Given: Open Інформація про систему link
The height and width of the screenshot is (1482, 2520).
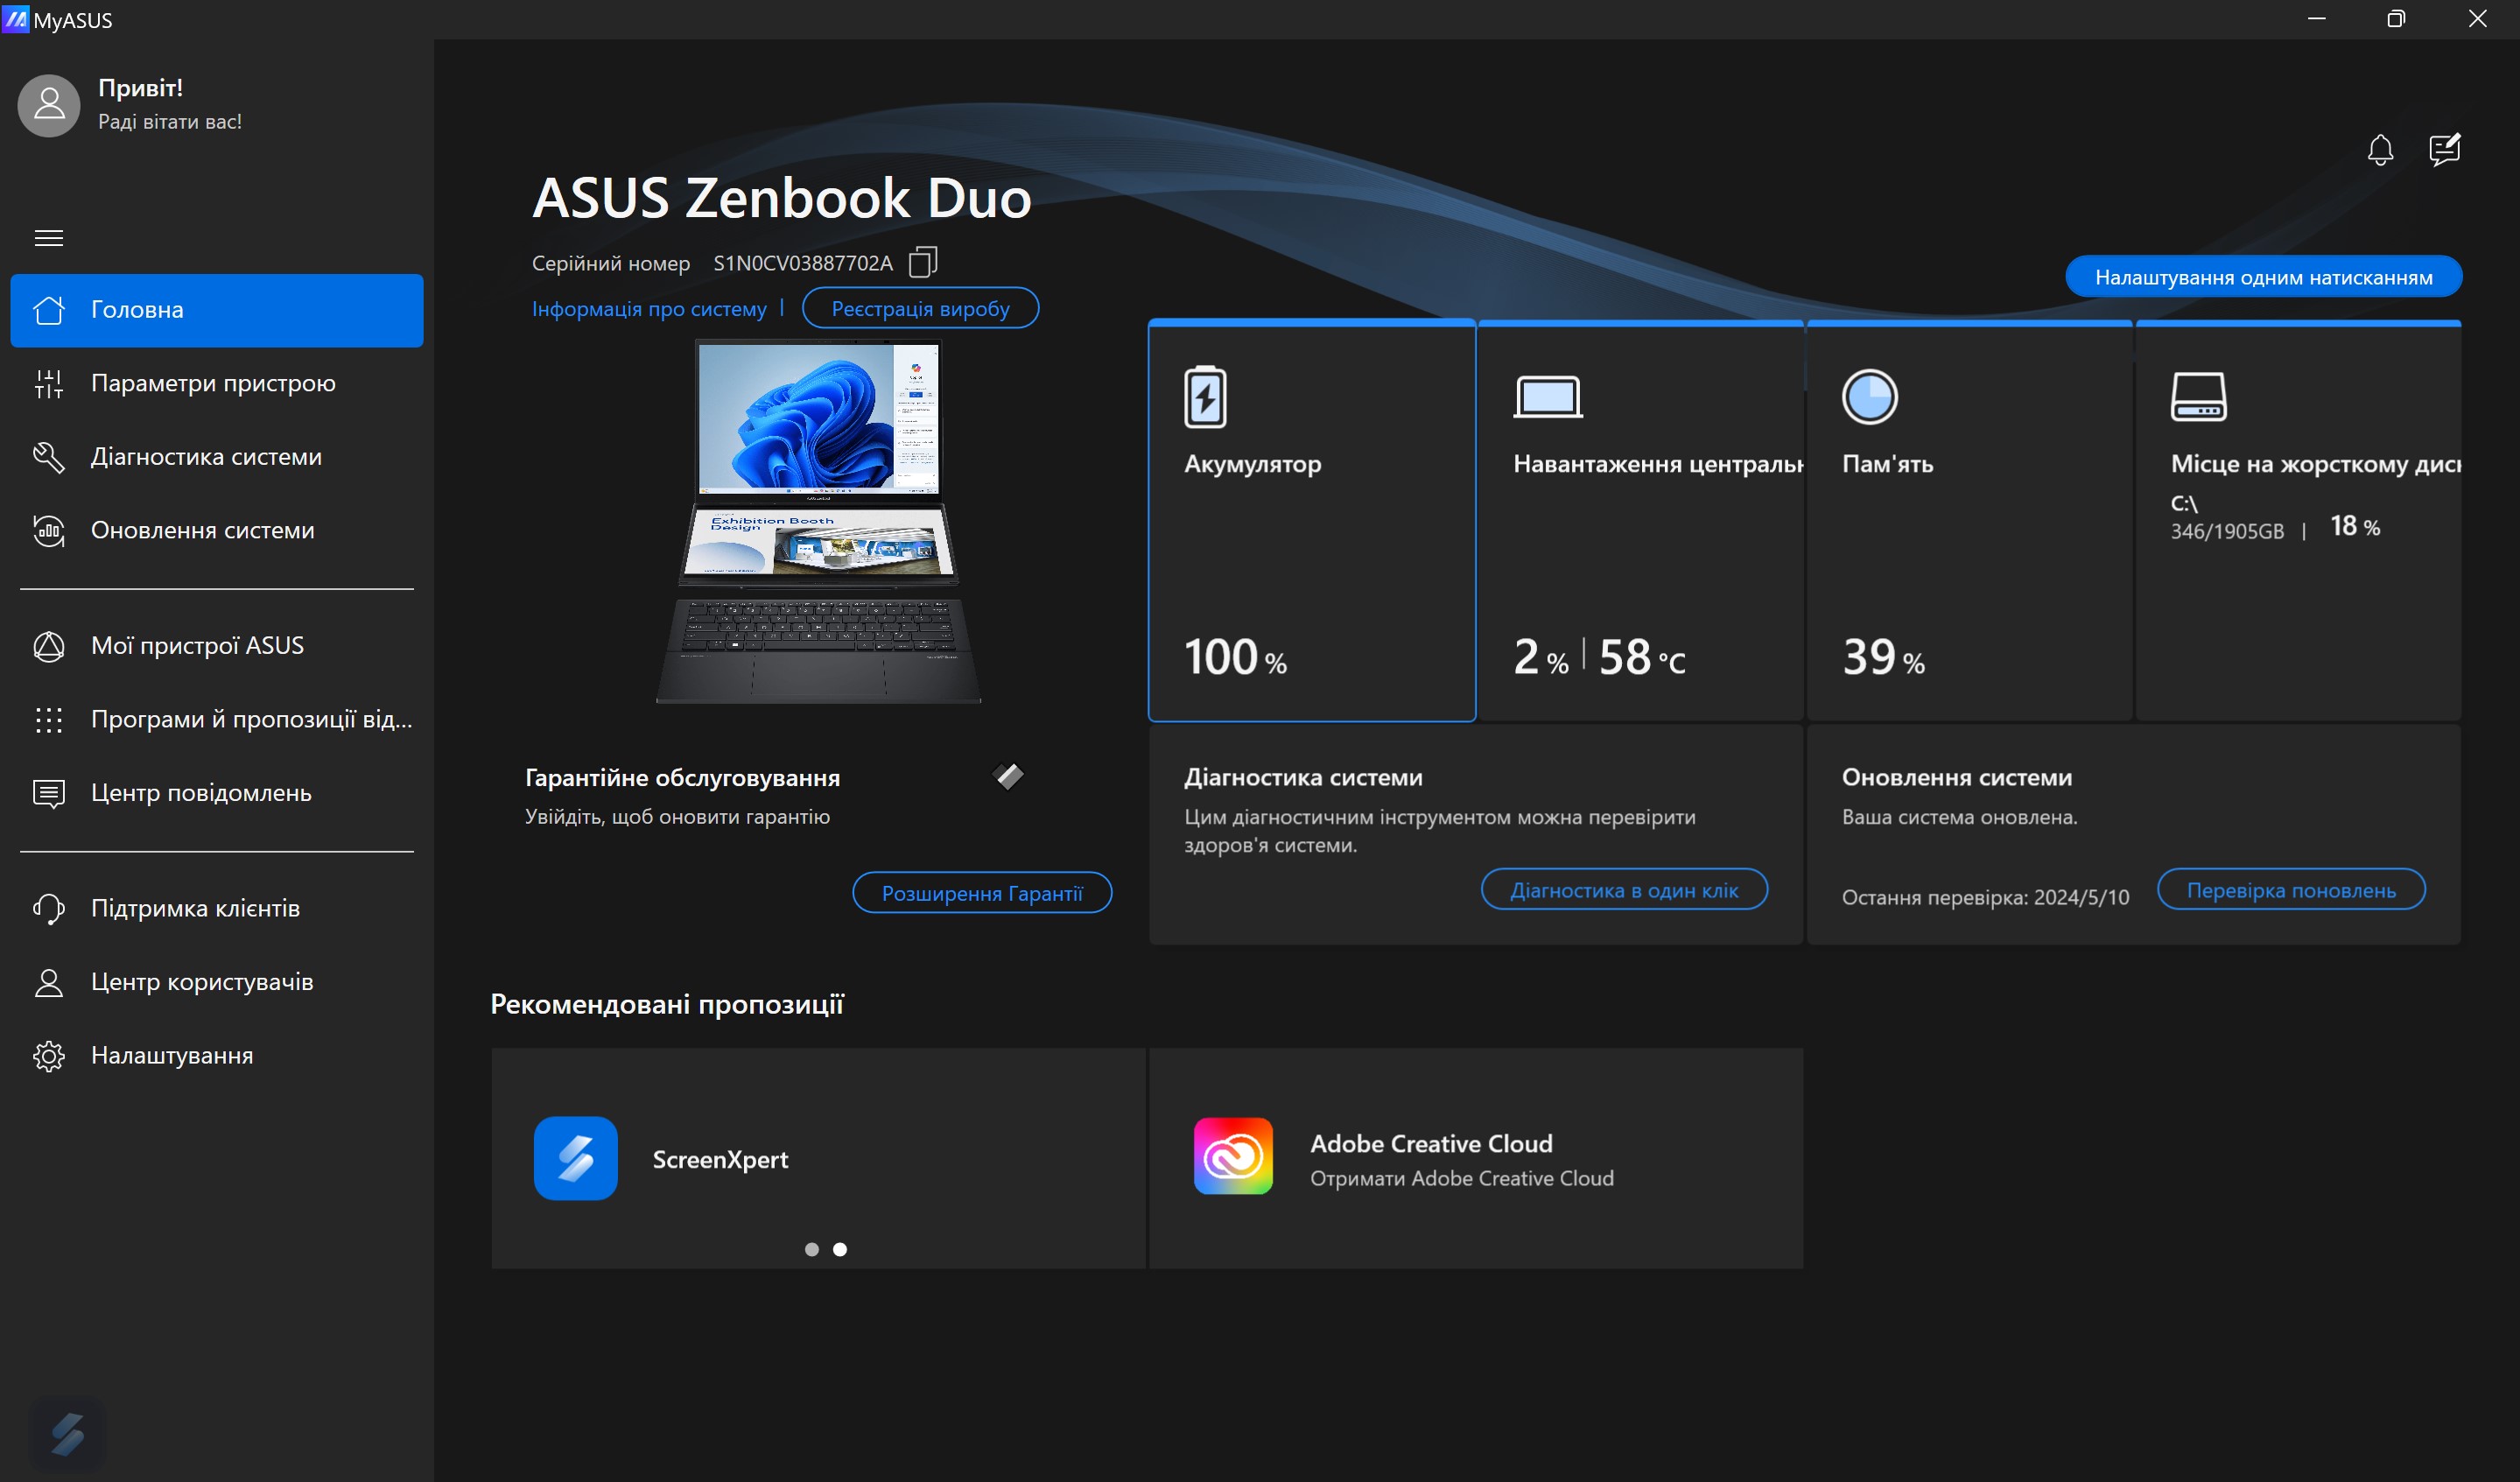Looking at the screenshot, I should click(649, 309).
